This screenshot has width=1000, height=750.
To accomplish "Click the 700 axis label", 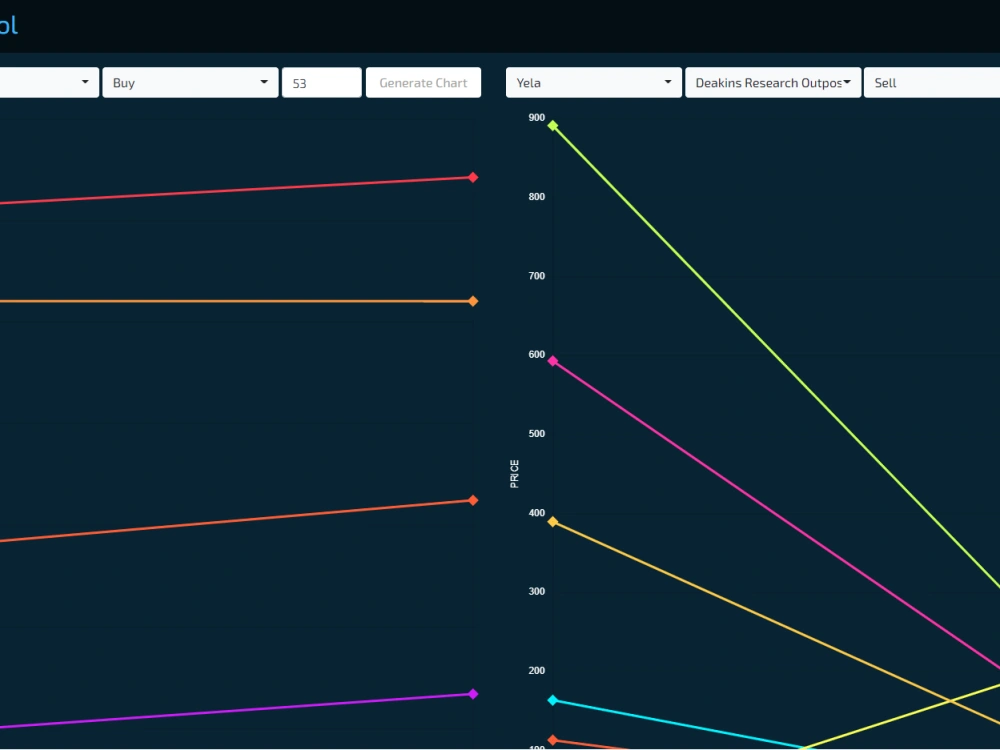I will 537,276.
